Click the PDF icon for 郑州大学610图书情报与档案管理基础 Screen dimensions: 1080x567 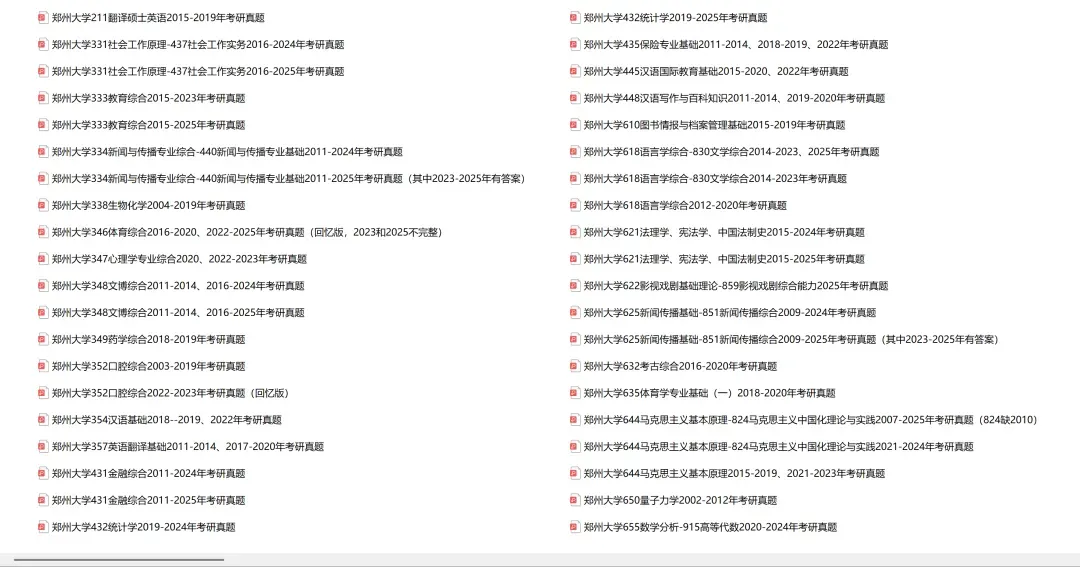[x=574, y=125]
